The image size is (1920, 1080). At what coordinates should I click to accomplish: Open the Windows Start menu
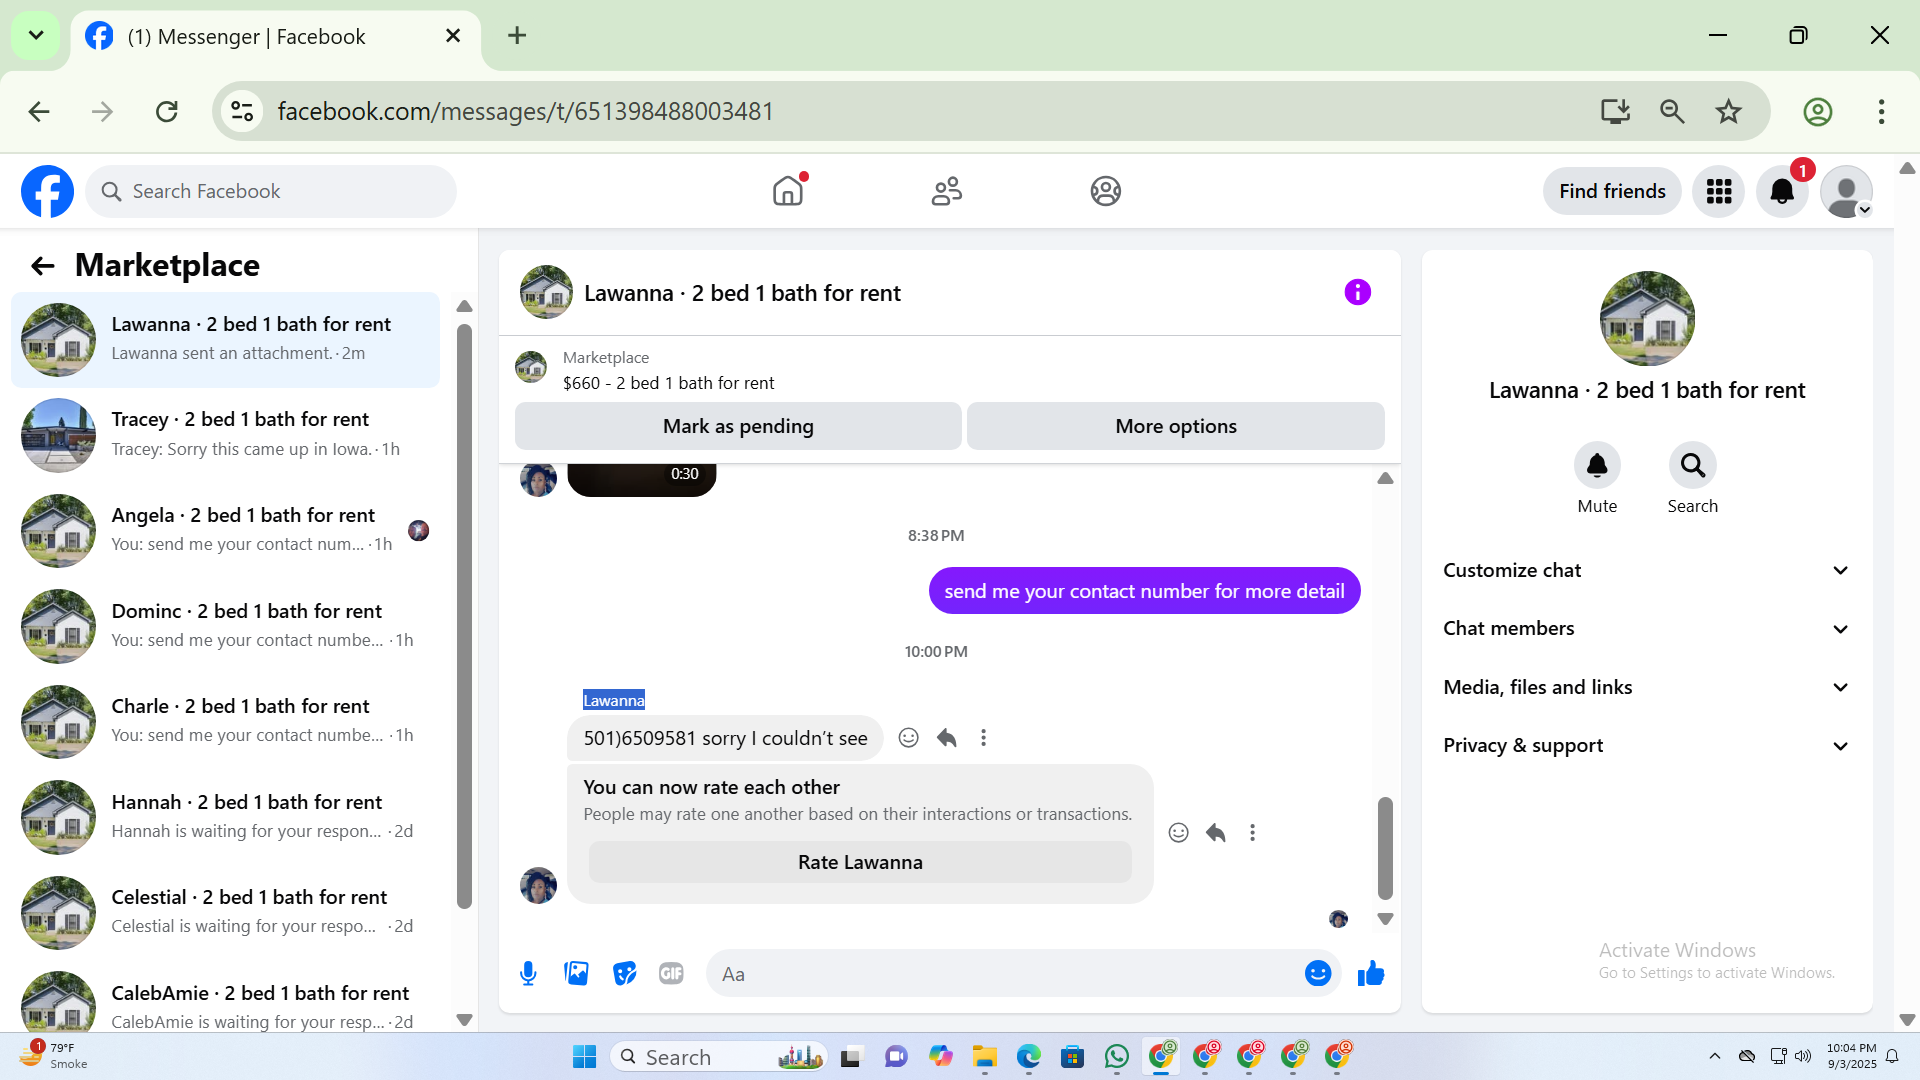coord(584,1056)
